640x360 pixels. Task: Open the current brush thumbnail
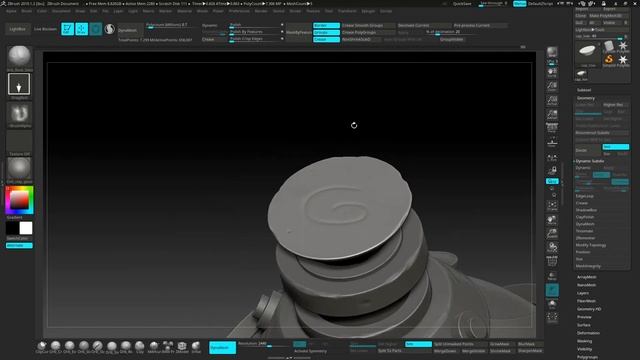pyautogui.click(x=19, y=57)
